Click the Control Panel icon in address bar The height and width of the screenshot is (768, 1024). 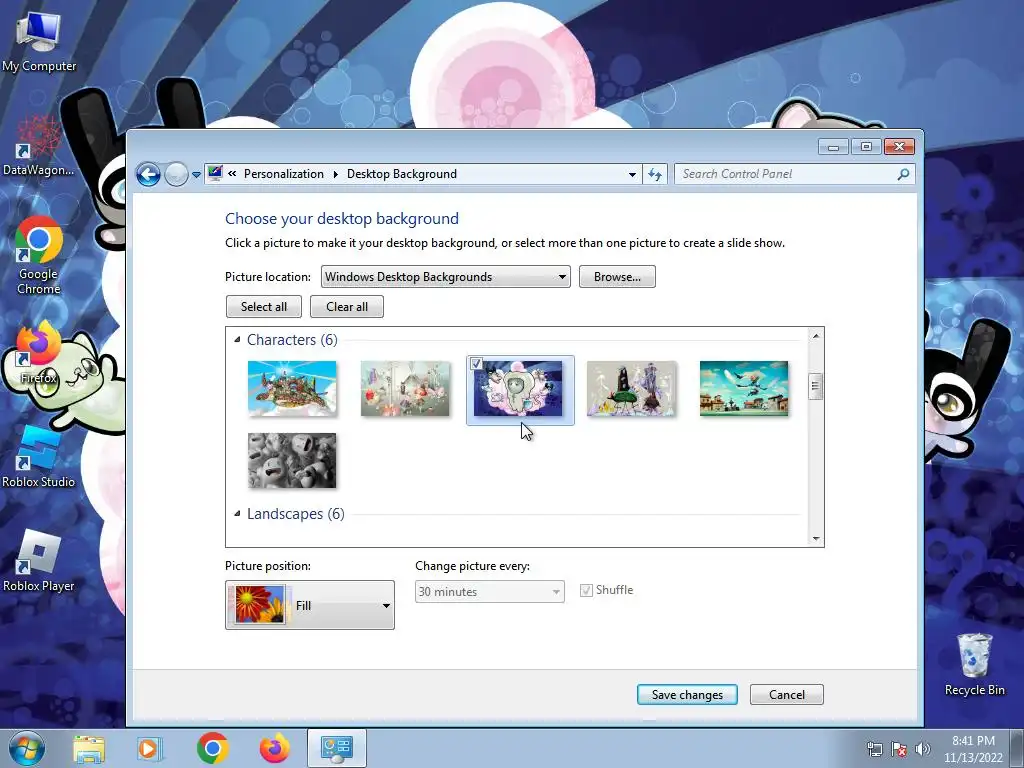(215, 173)
